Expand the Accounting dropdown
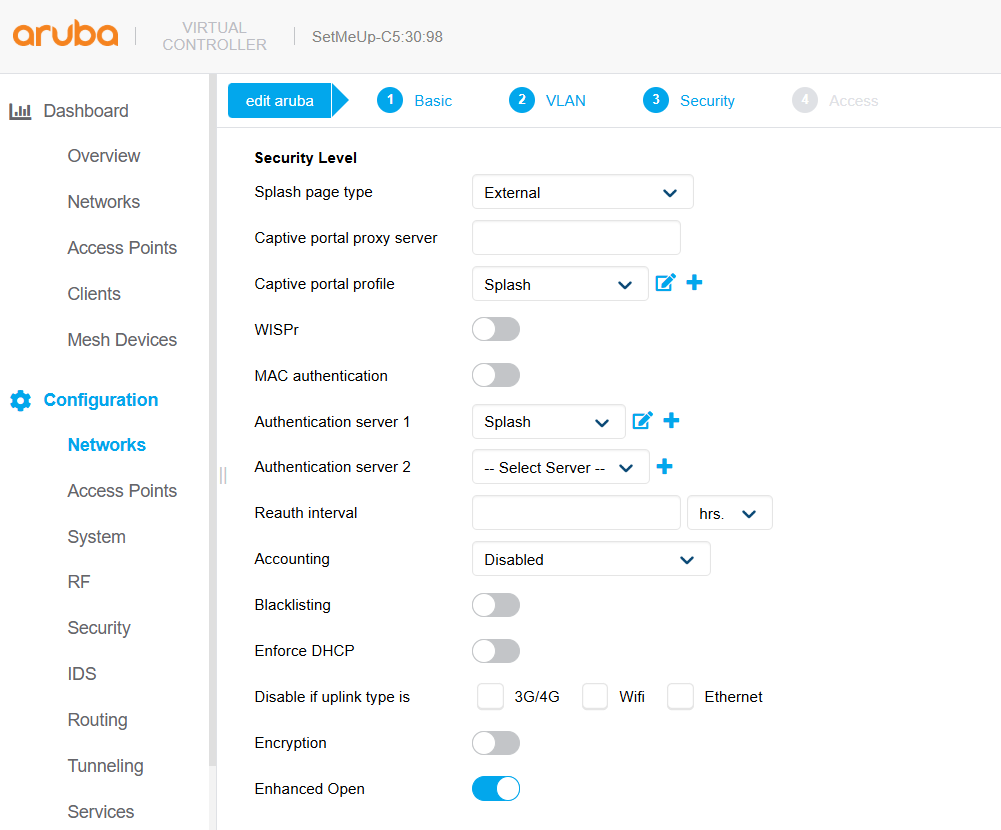1001x830 pixels. click(591, 559)
